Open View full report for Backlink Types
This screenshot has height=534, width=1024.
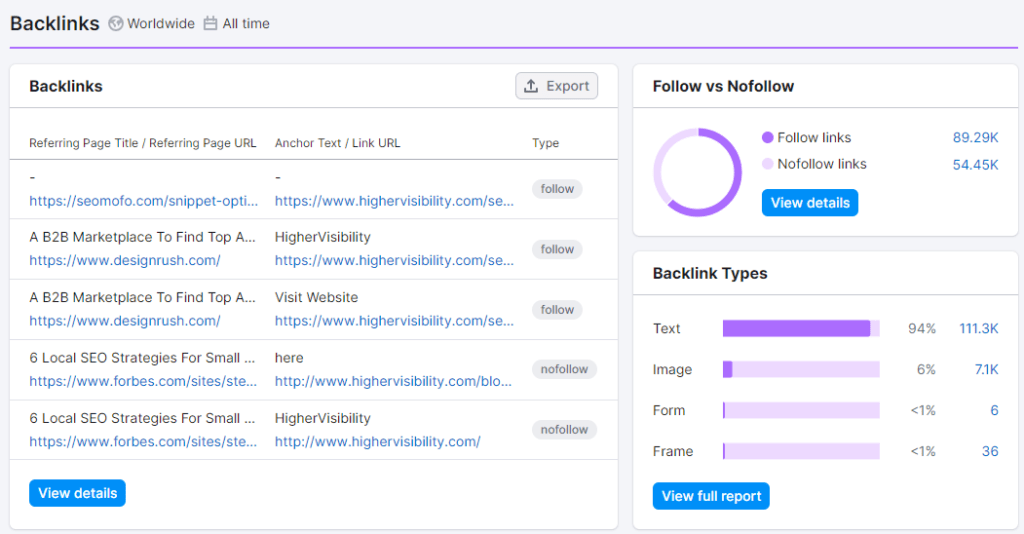[x=711, y=496]
